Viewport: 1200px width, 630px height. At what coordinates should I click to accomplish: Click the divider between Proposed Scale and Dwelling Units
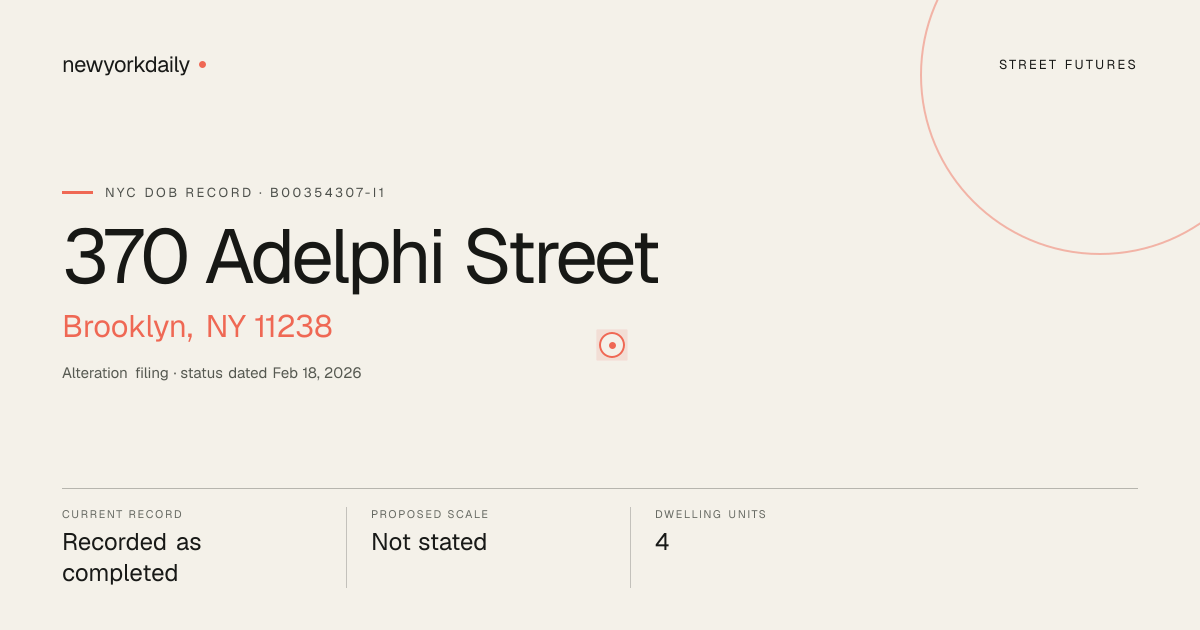(x=630, y=547)
